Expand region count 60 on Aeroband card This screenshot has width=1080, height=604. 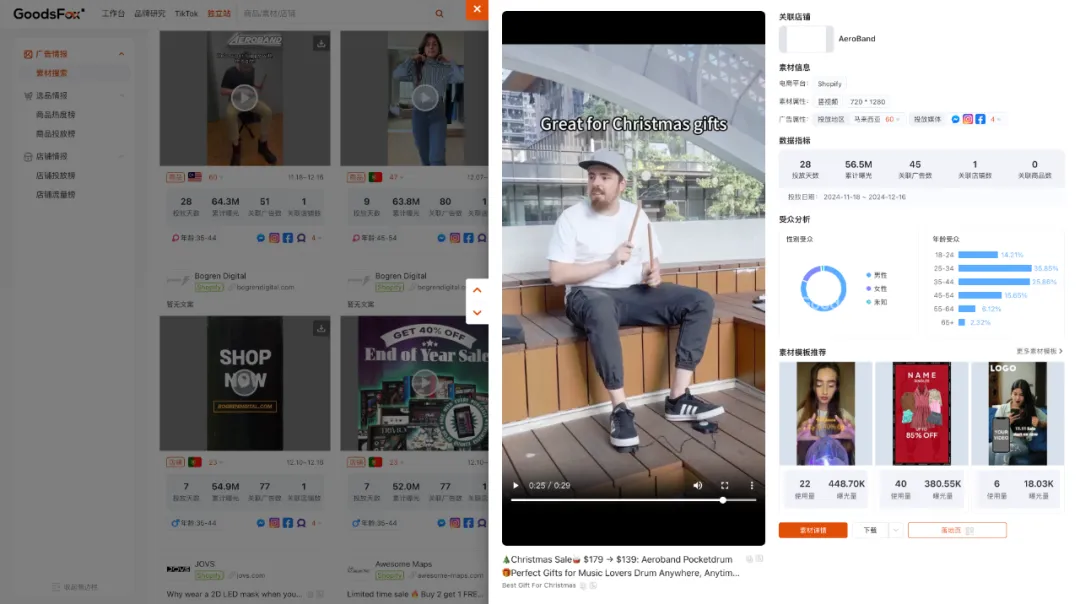pyautogui.click(x=215, y=177)
